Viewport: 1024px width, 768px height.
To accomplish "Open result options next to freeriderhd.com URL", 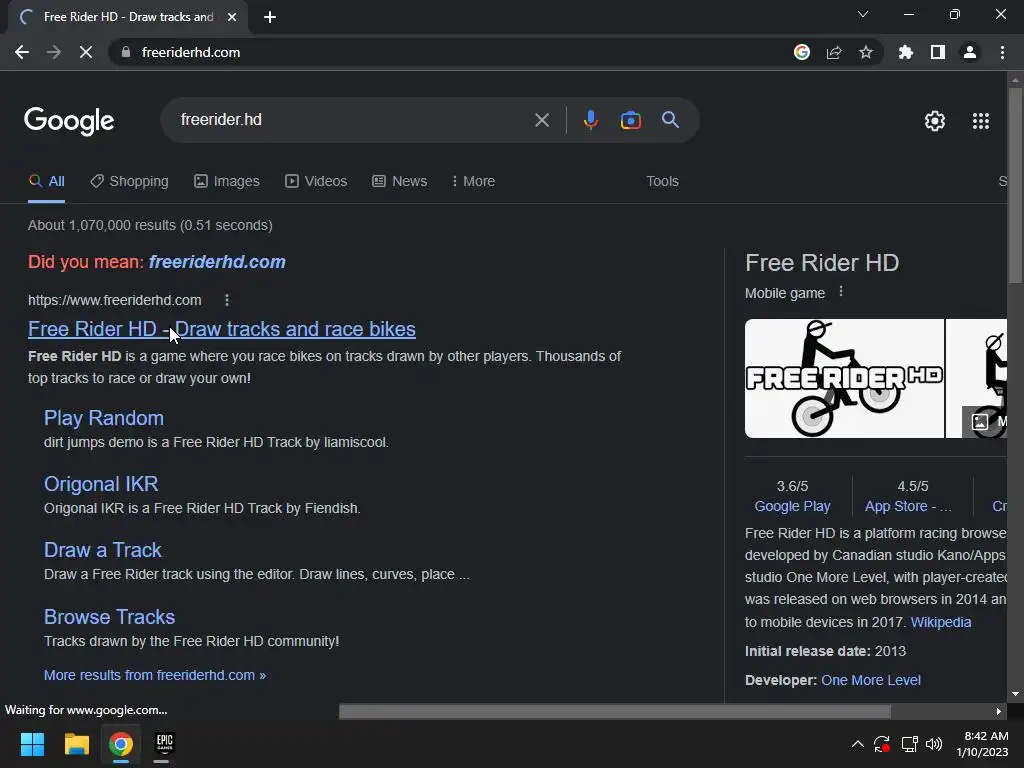I will click(x=227, y=300).
